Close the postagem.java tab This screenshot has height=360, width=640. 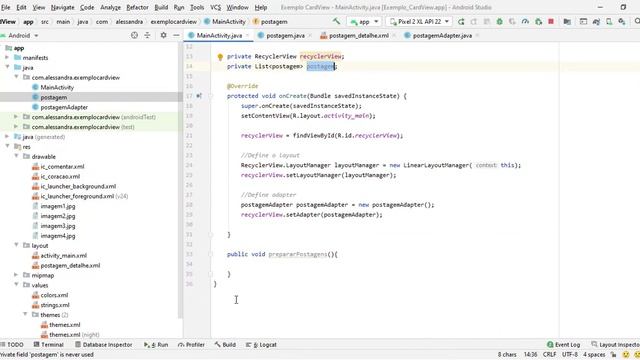click(310, 36)
